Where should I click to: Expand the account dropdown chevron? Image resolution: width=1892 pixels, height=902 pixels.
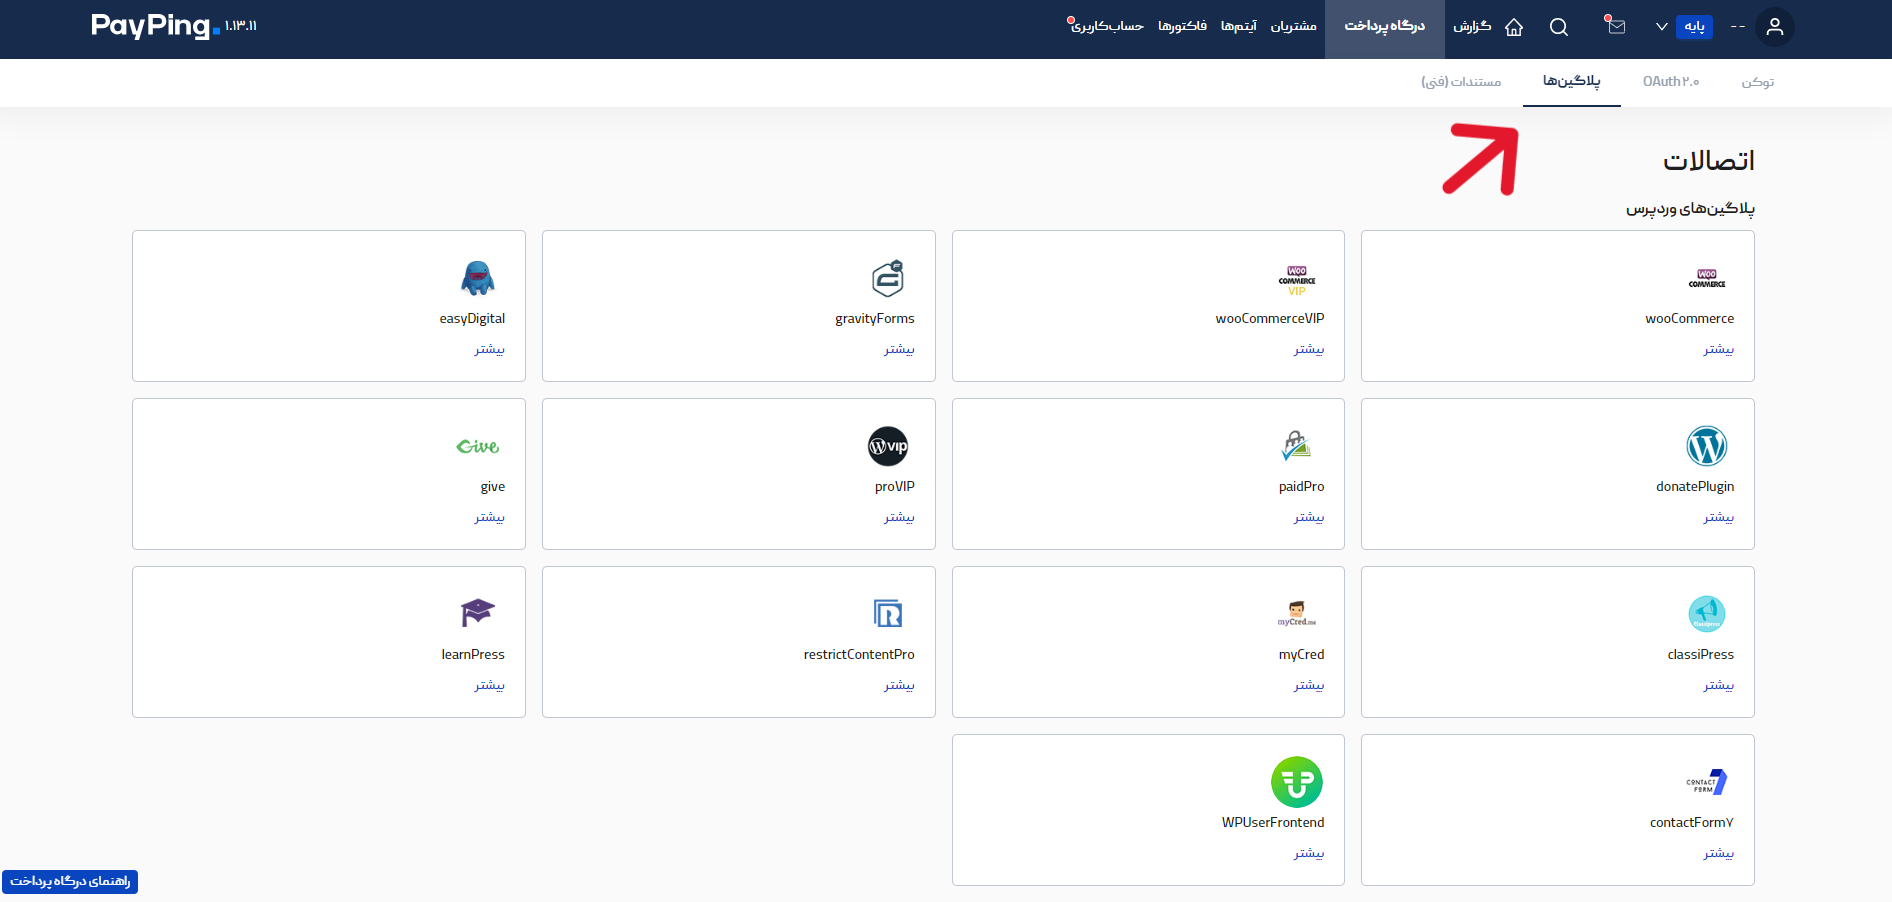(x=1662, y=27)
